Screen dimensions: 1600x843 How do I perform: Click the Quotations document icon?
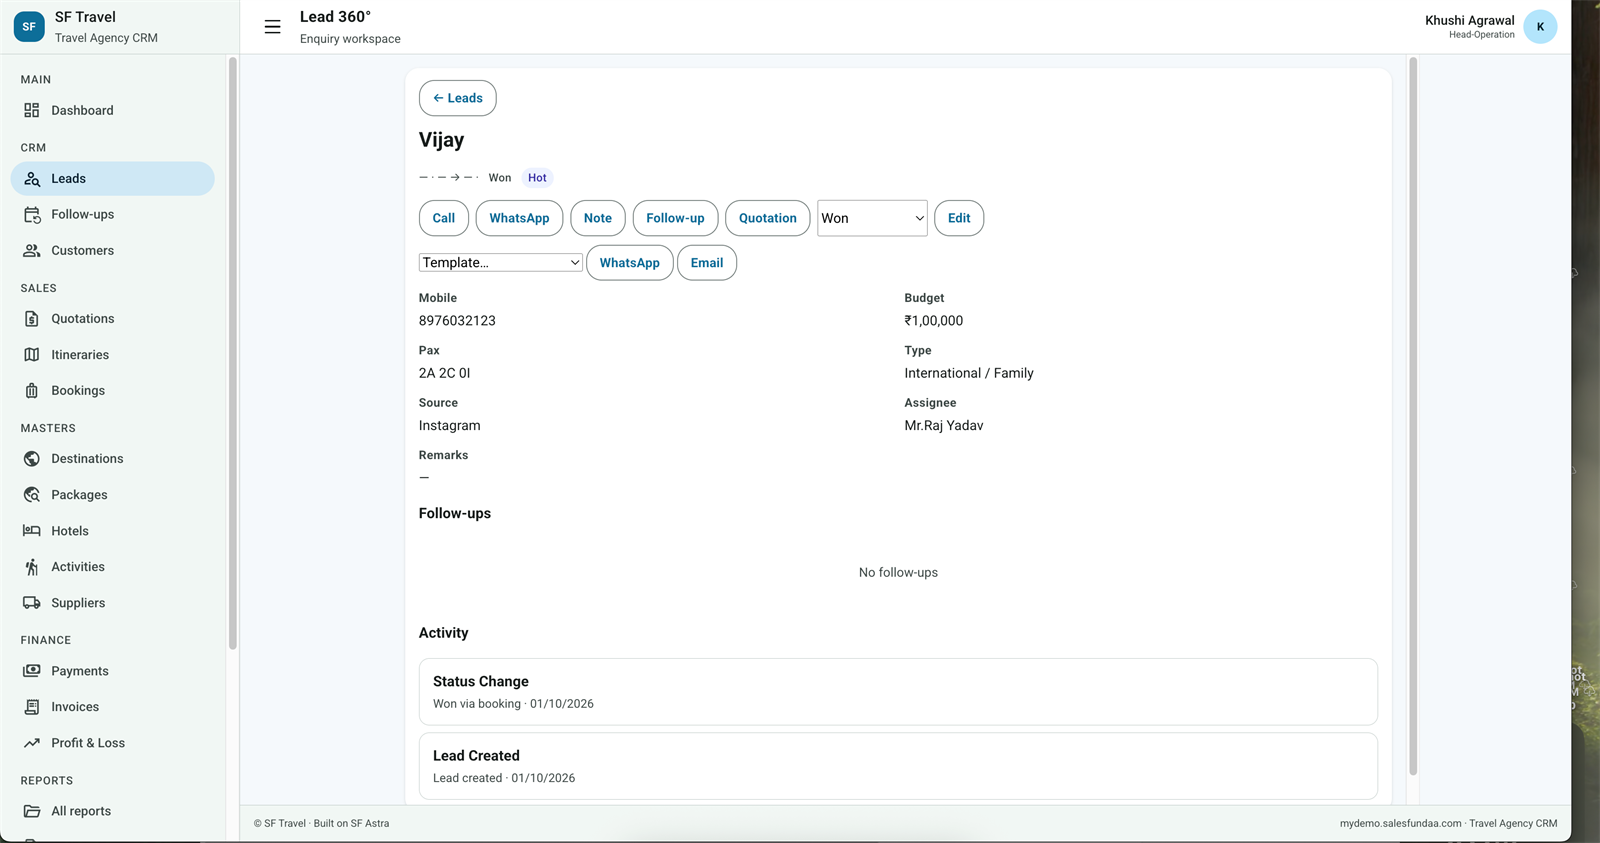coord(32,319)
